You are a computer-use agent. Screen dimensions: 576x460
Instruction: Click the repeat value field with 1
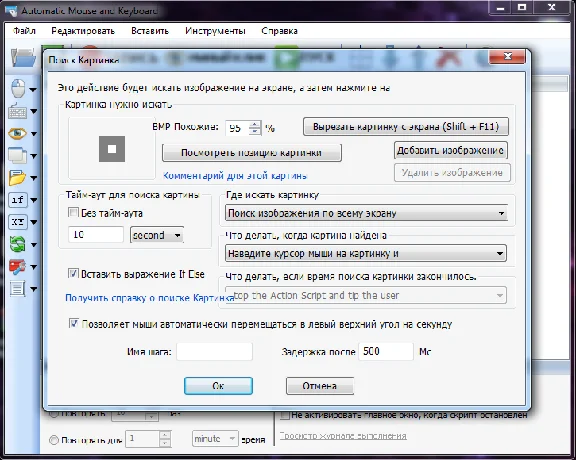[x=143, y=439]
